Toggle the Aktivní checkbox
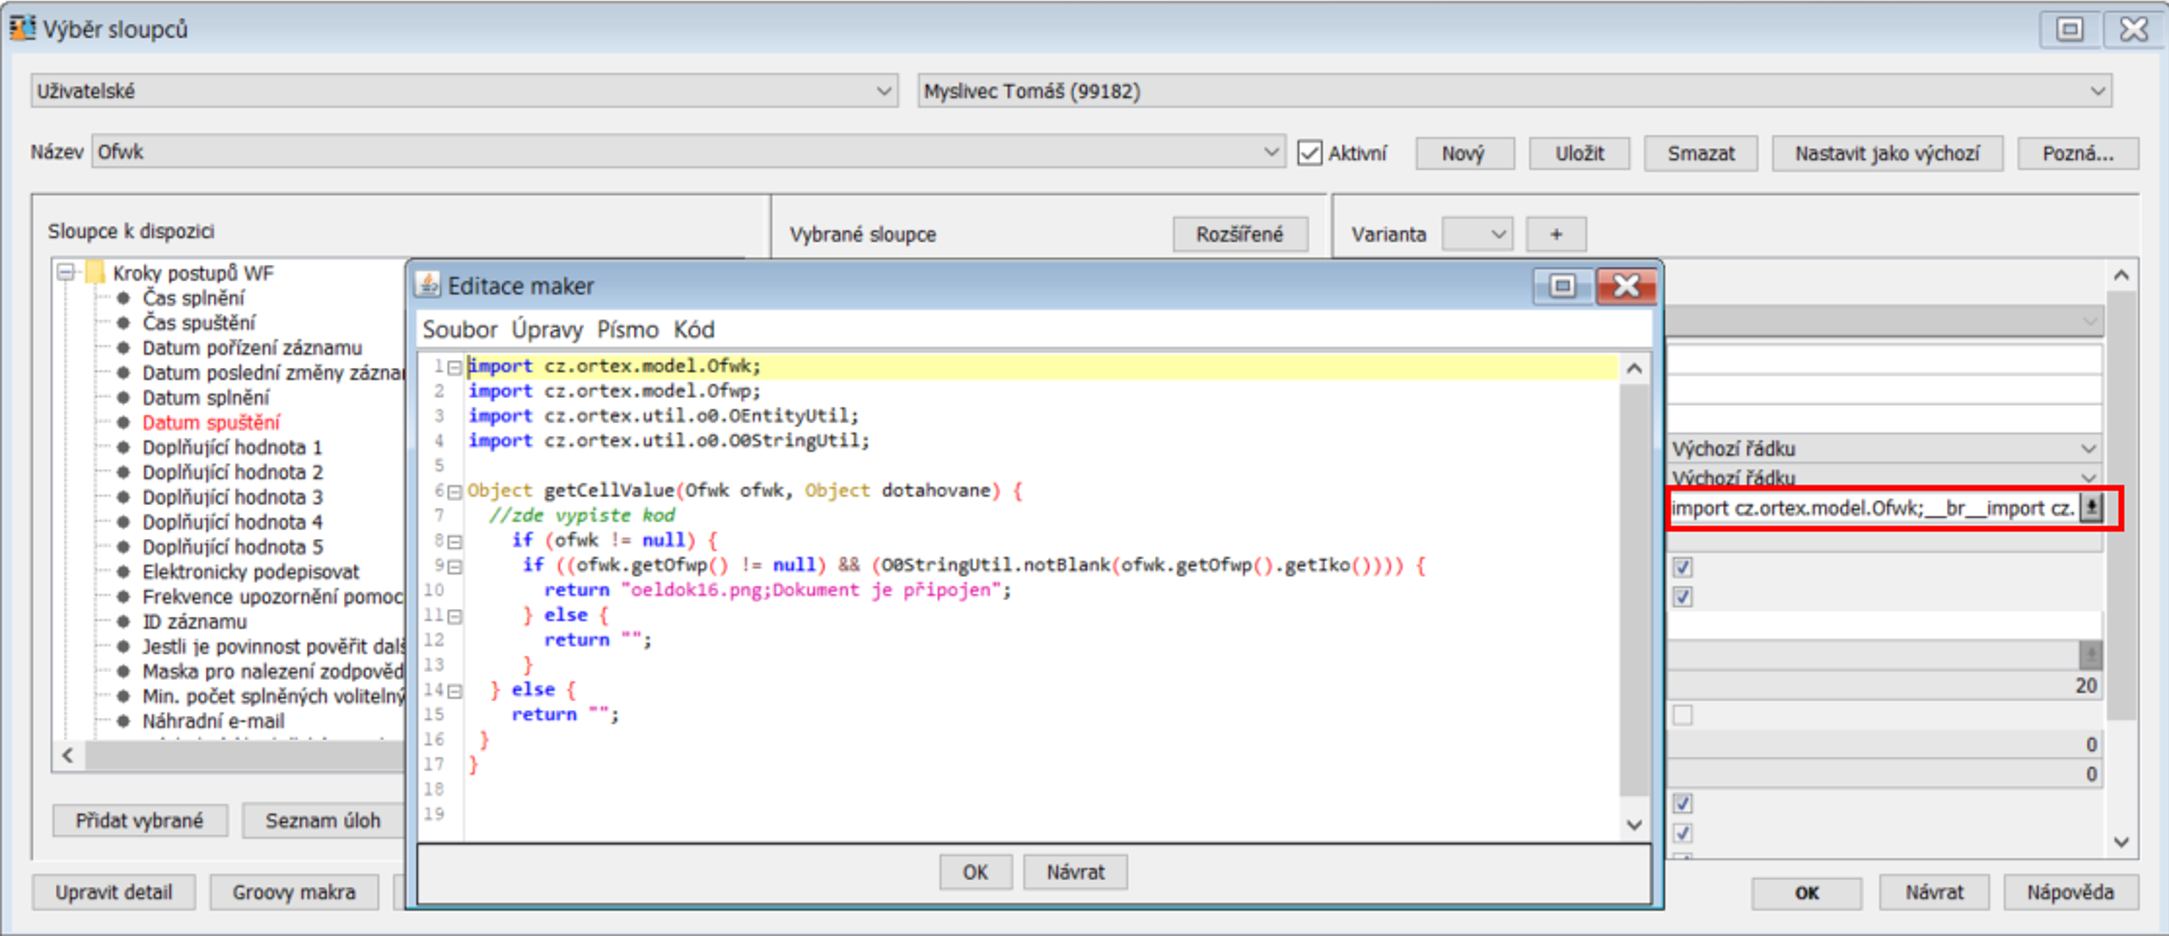 pos(1309,153)
